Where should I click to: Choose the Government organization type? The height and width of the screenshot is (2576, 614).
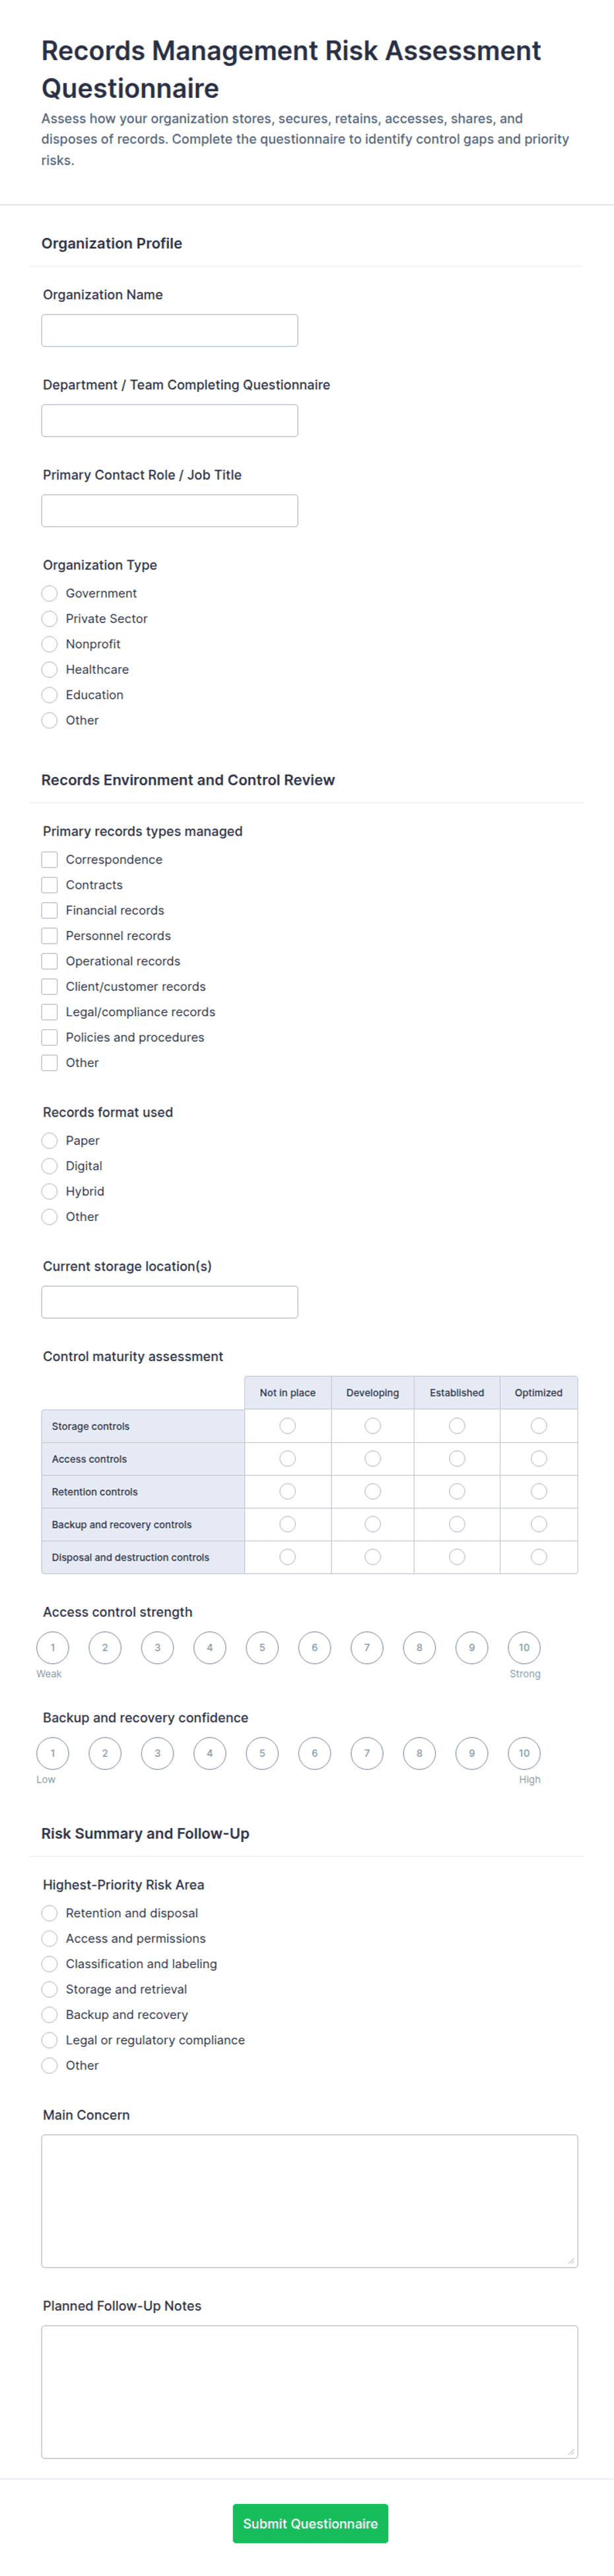49,593
